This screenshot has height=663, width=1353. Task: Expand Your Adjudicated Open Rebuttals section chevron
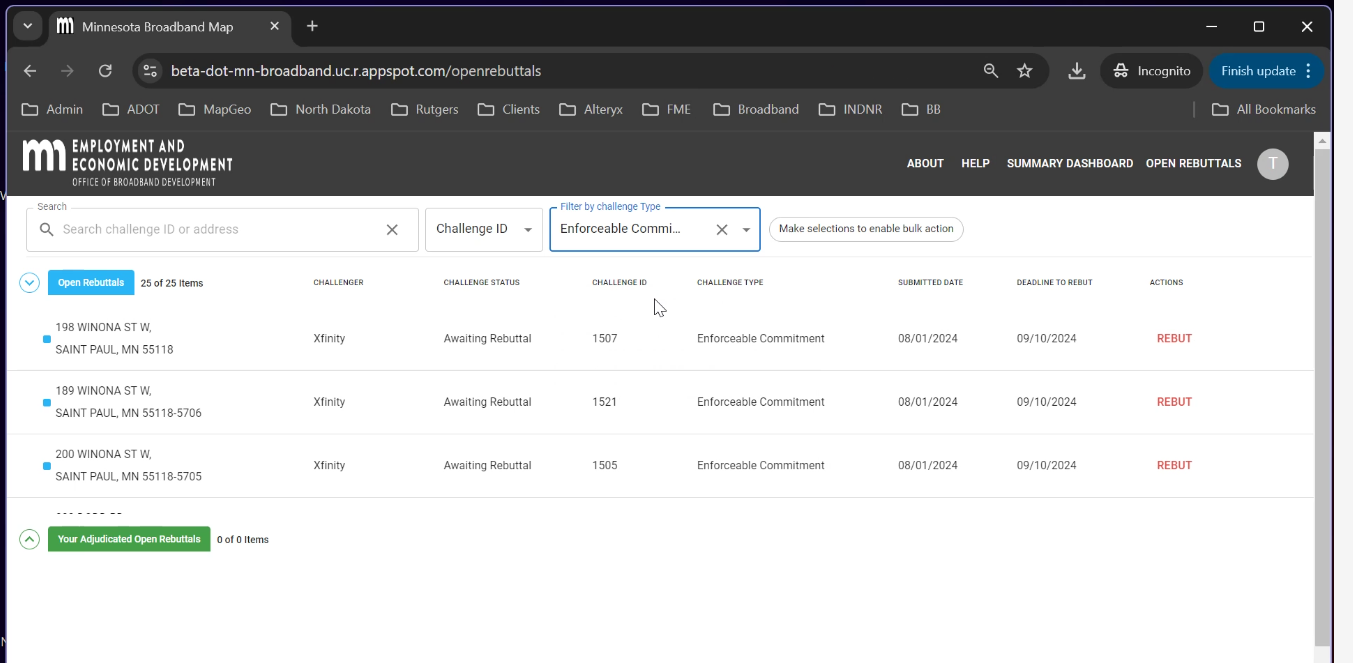29,540
